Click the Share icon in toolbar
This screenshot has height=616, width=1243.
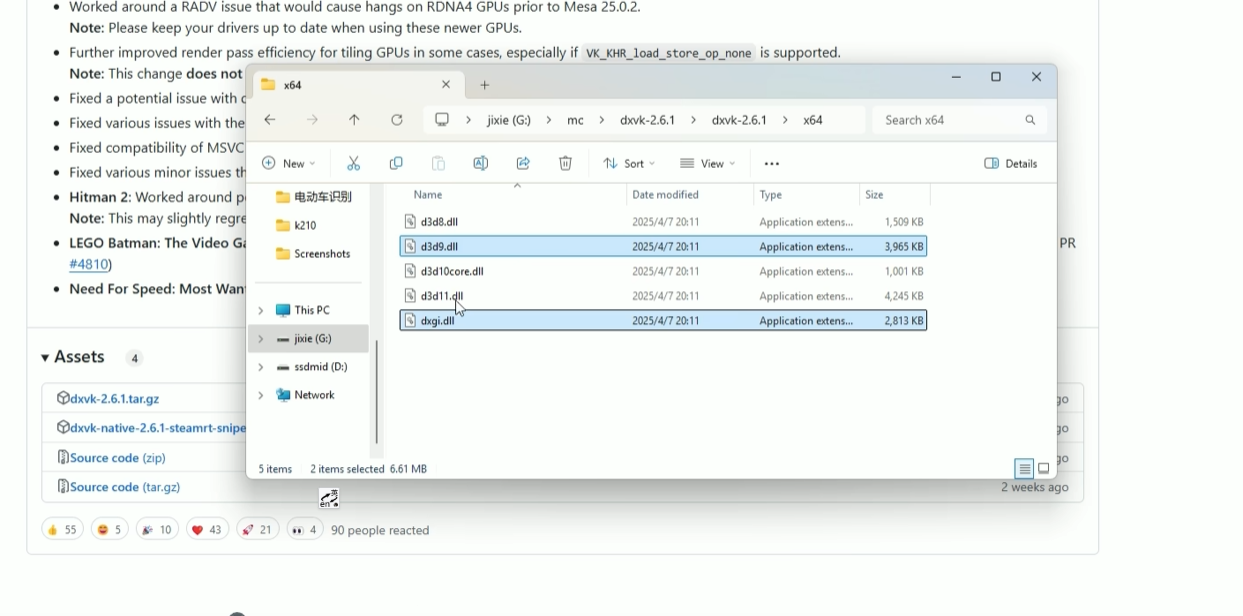523,163
